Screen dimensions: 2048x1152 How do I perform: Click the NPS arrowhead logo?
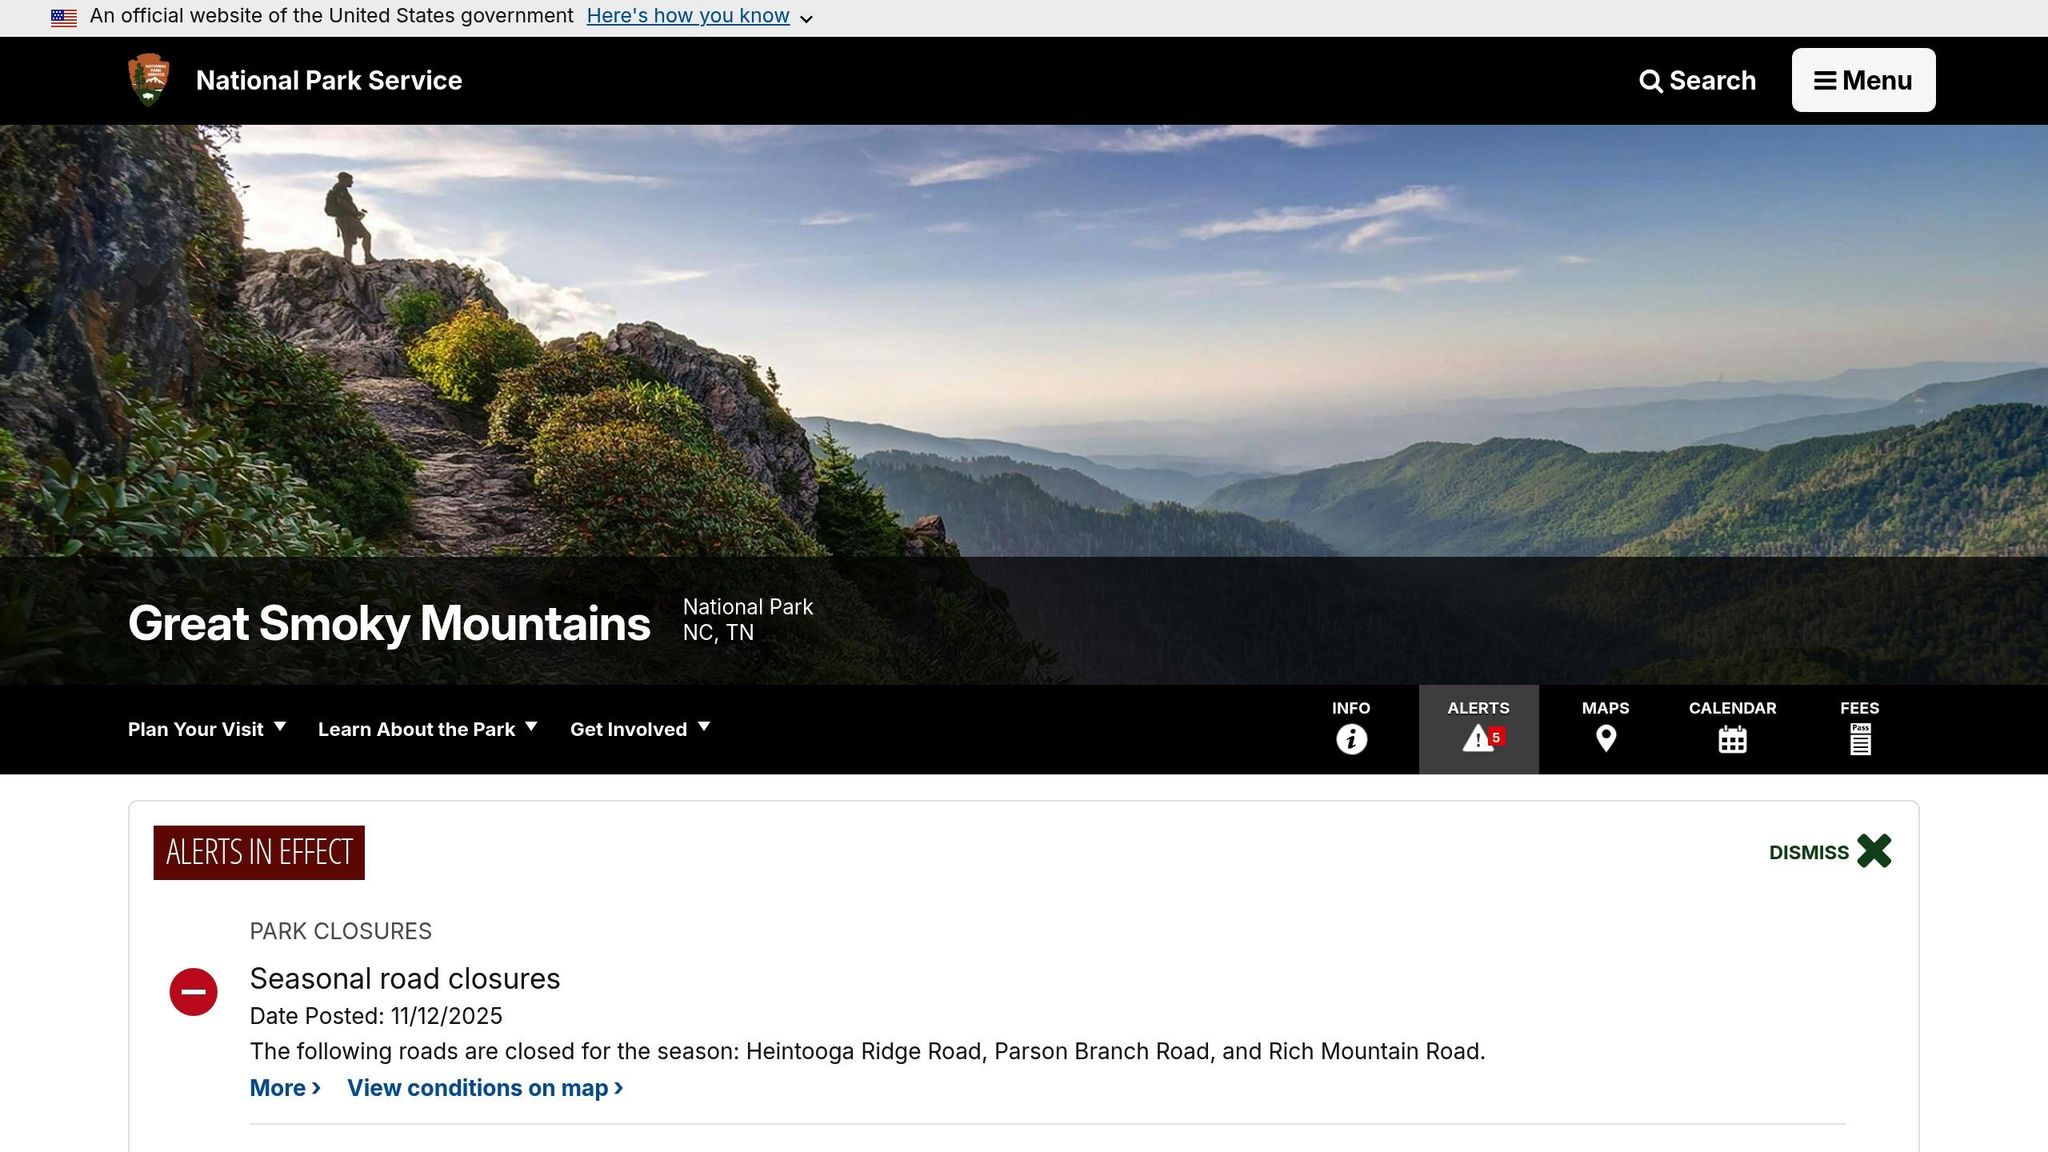(x=149, y=80)
